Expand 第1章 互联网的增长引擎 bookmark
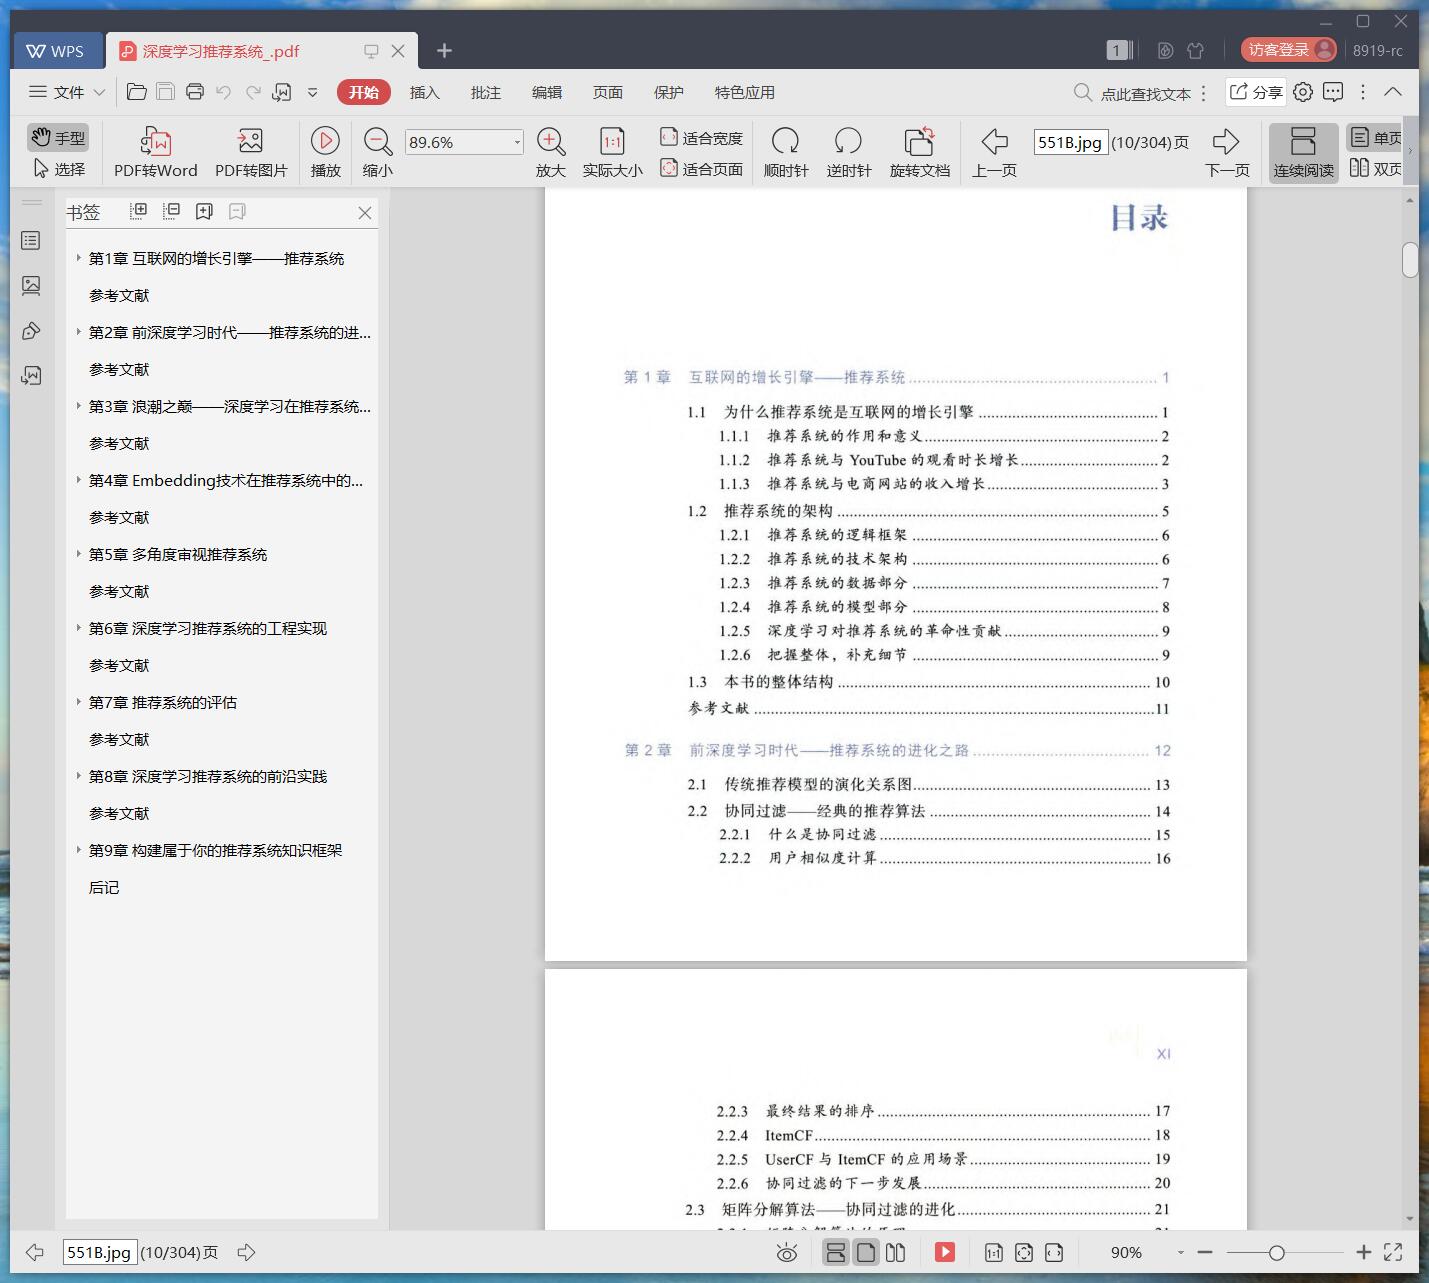Image resolution: width=1429 pixels, height=1283 pixels. [79, 258]
